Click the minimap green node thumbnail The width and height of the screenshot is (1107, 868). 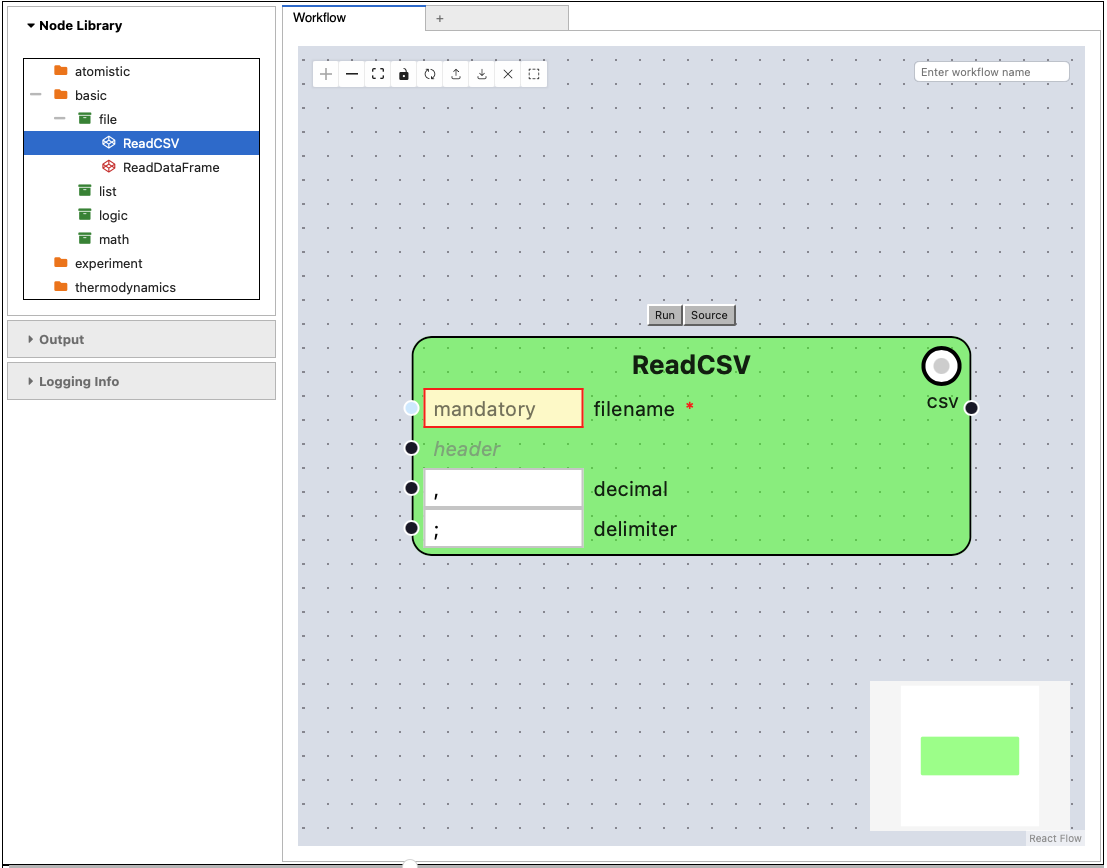[969, 756]
